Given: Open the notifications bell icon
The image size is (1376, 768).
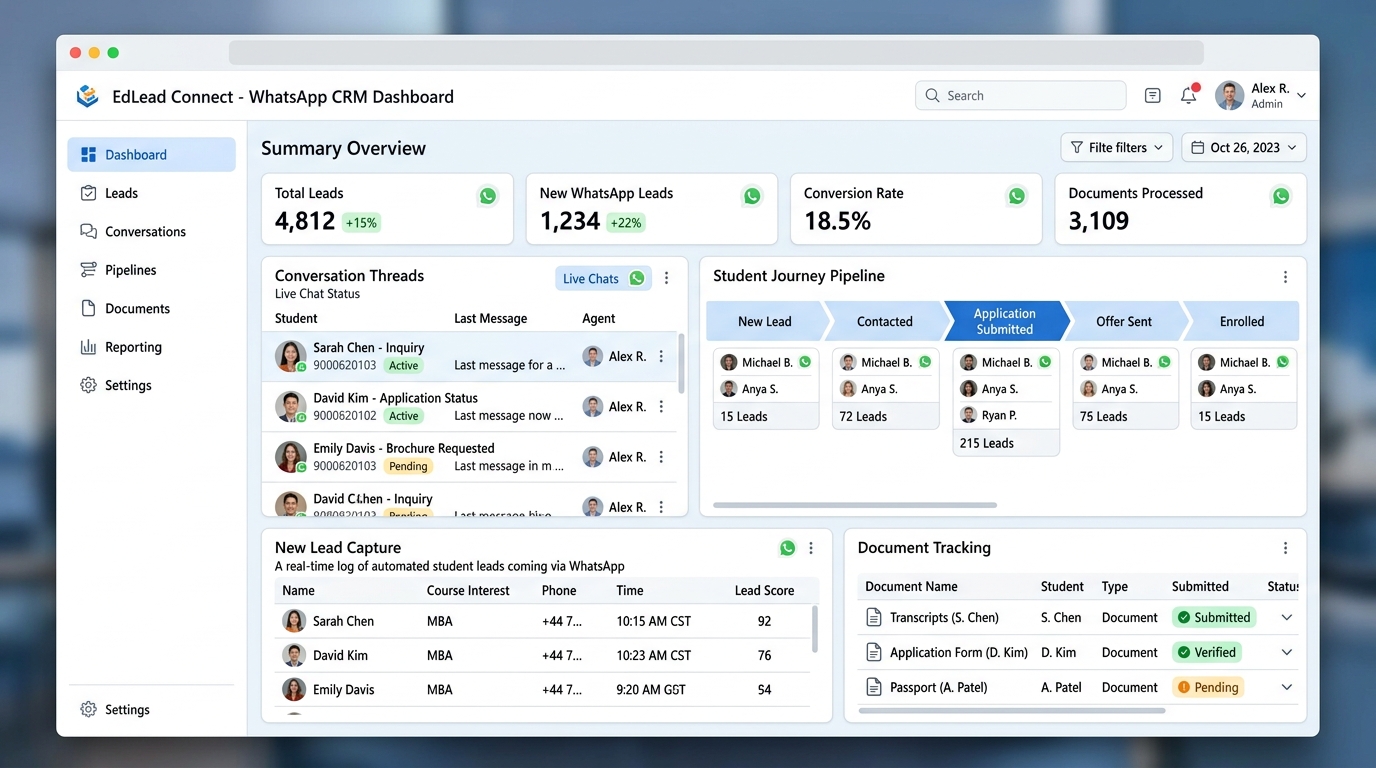Looking at the screenshot, I should pyautogui.click(x=1189, y=95).
